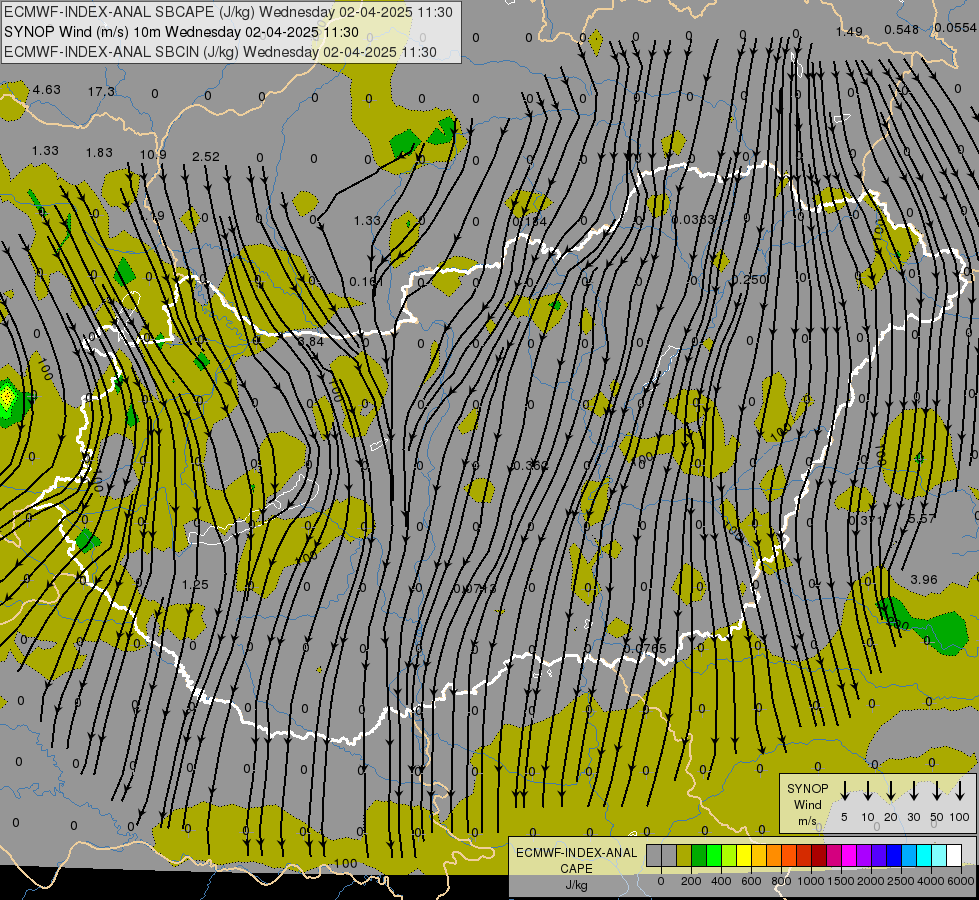Click the 2.52 value on the map
The image size is (979, 900).
(x=206, y=156)
